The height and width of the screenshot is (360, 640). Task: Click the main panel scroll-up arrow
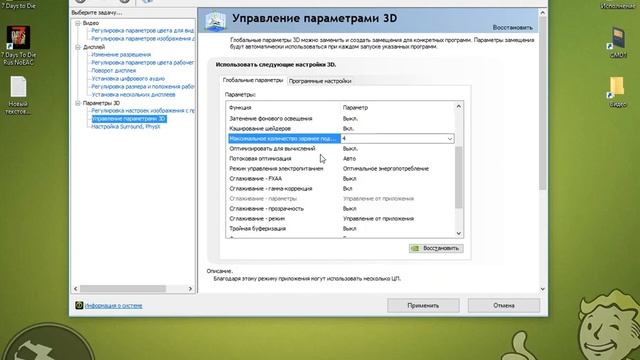[542, 13]
